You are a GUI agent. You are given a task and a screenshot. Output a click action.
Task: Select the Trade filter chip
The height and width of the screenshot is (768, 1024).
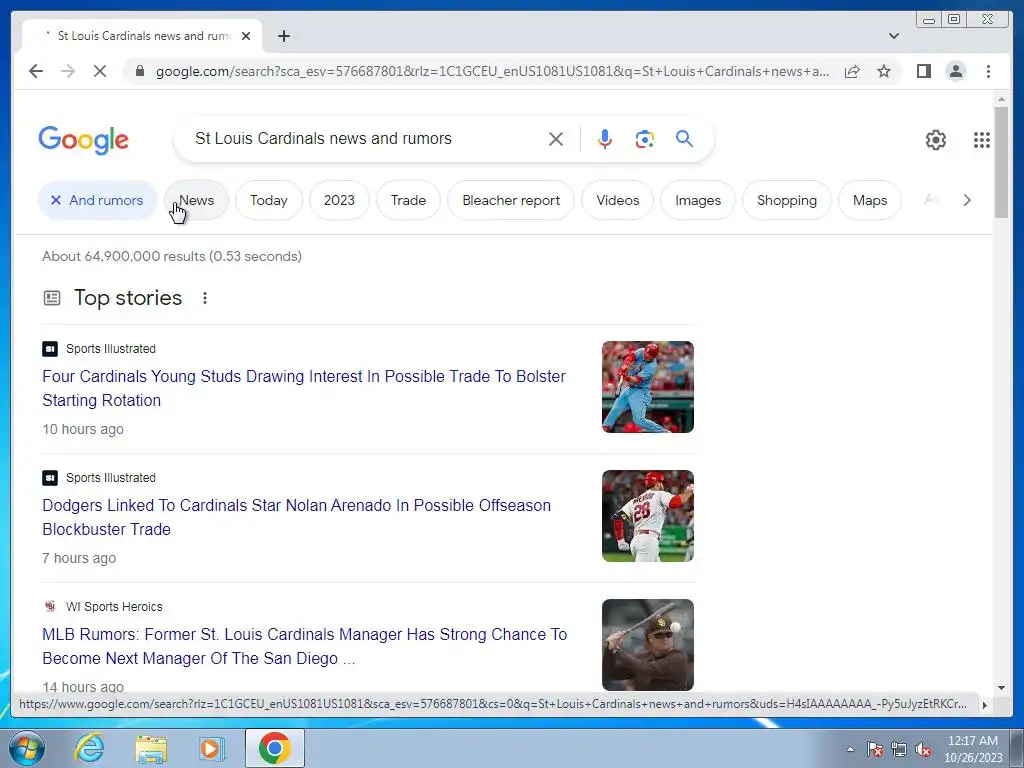coord(408,200)
